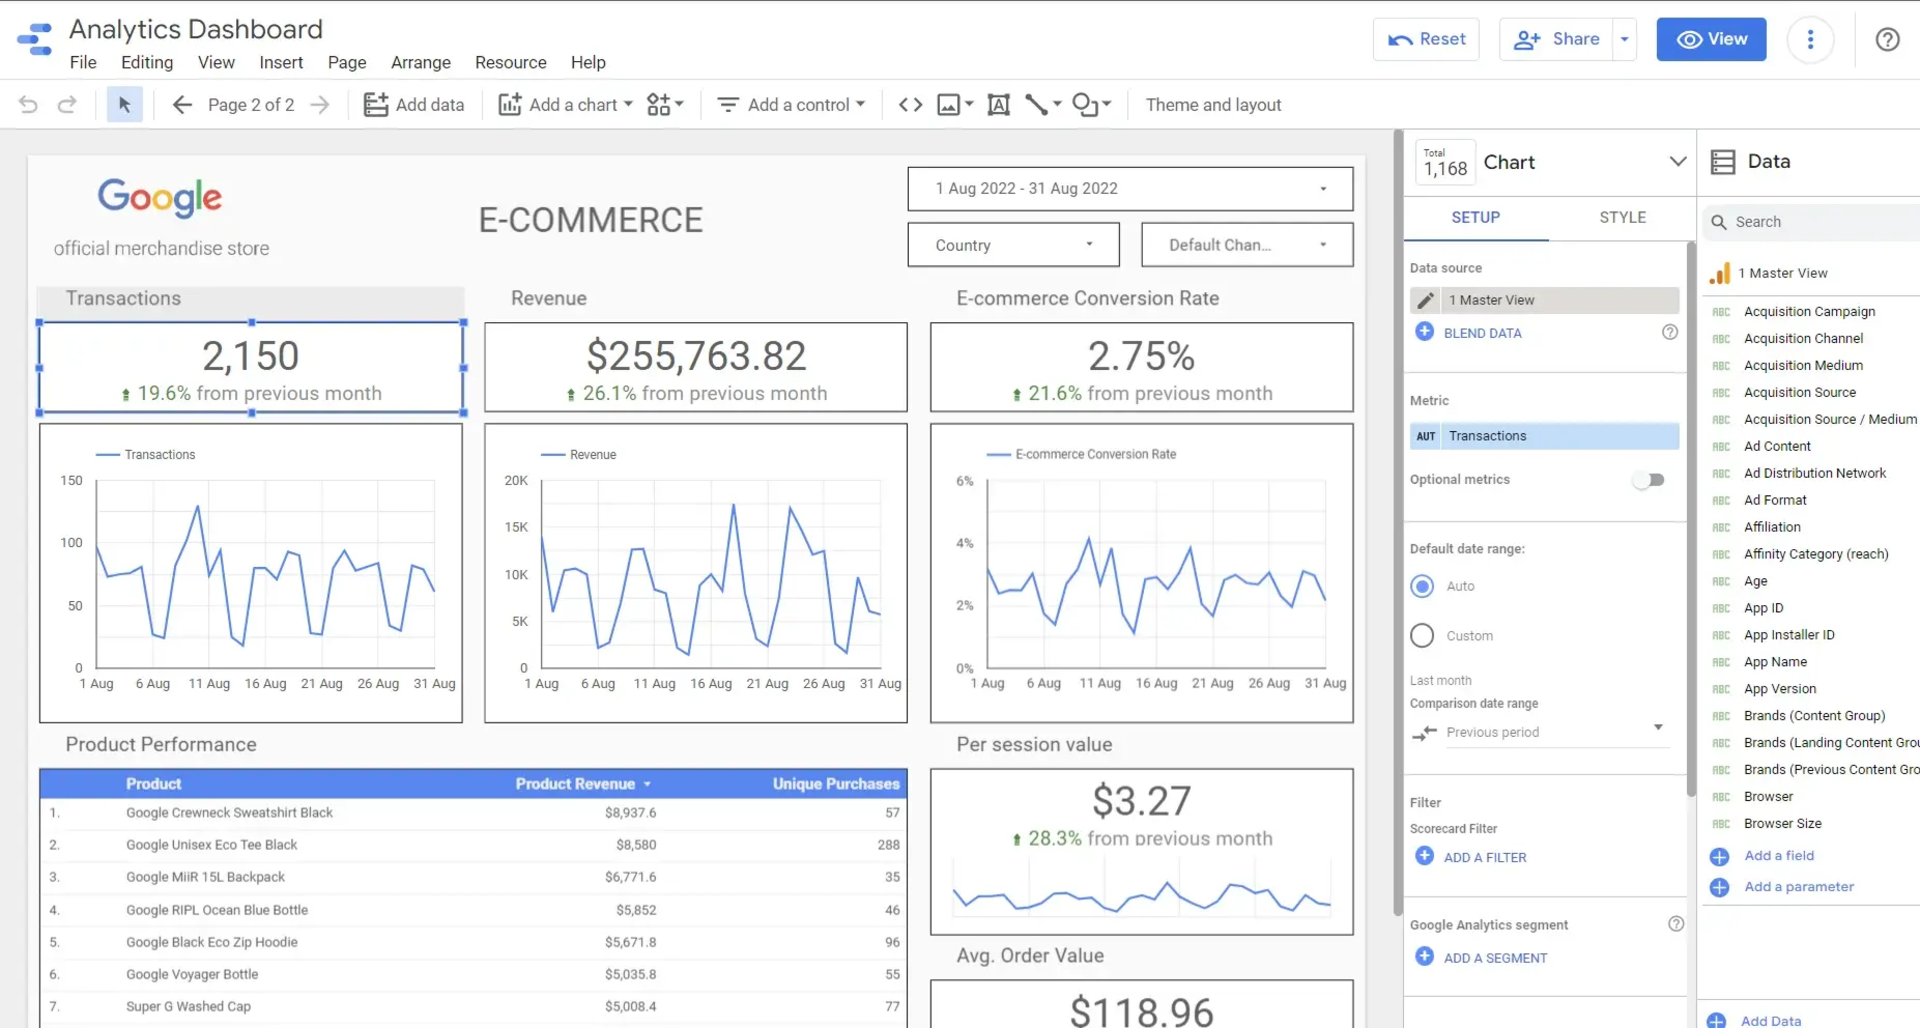Viewport: 1920px width, 1028px height.
Task: Click the edit data source pencil icon
Action: point(1426,300)
